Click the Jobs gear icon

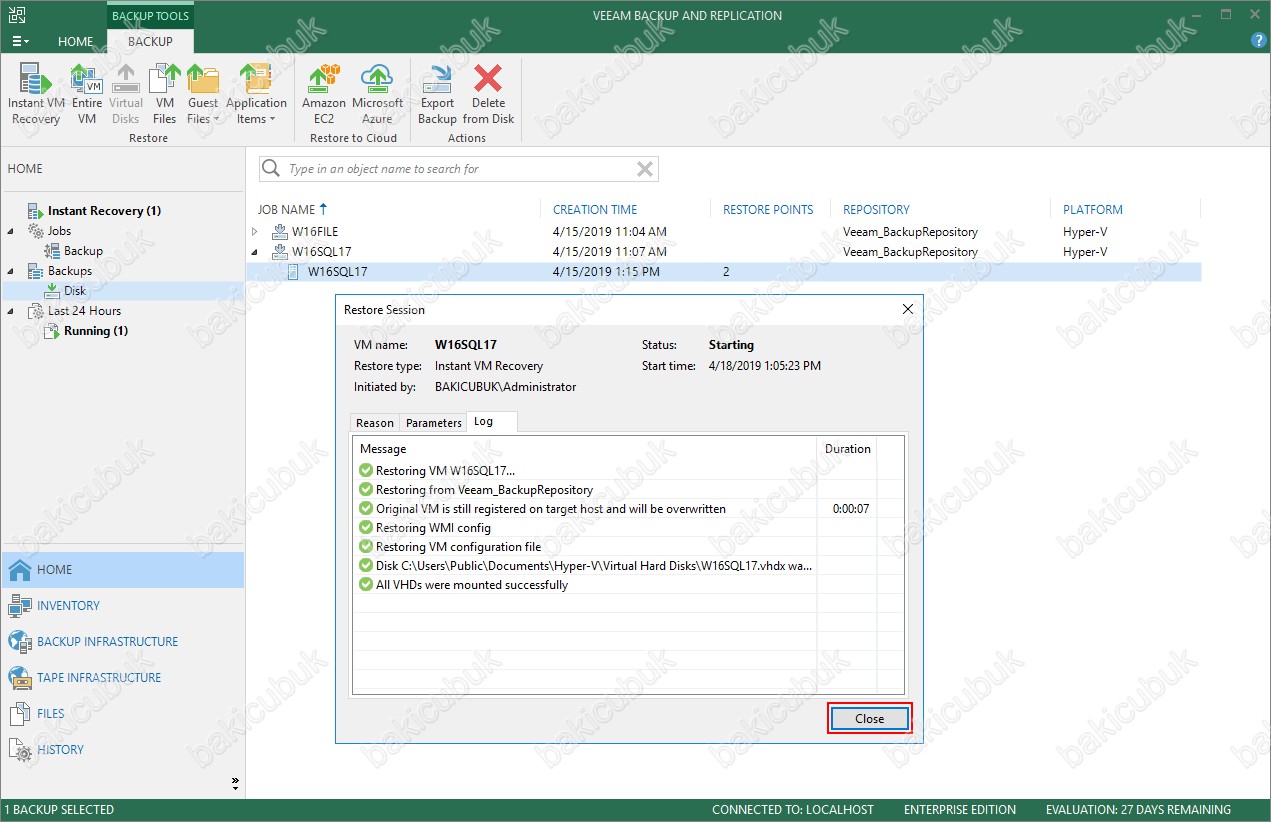[x=36, y=231]
